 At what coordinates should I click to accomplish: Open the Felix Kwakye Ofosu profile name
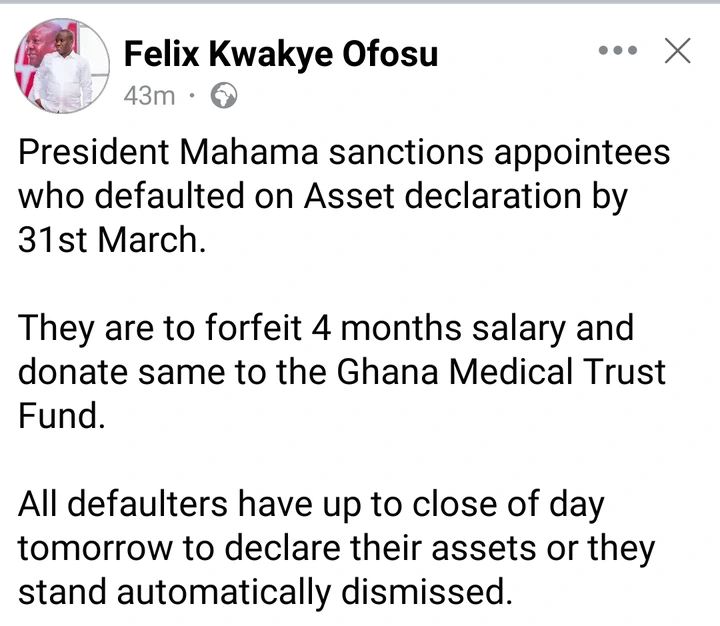tap(281, 55)
